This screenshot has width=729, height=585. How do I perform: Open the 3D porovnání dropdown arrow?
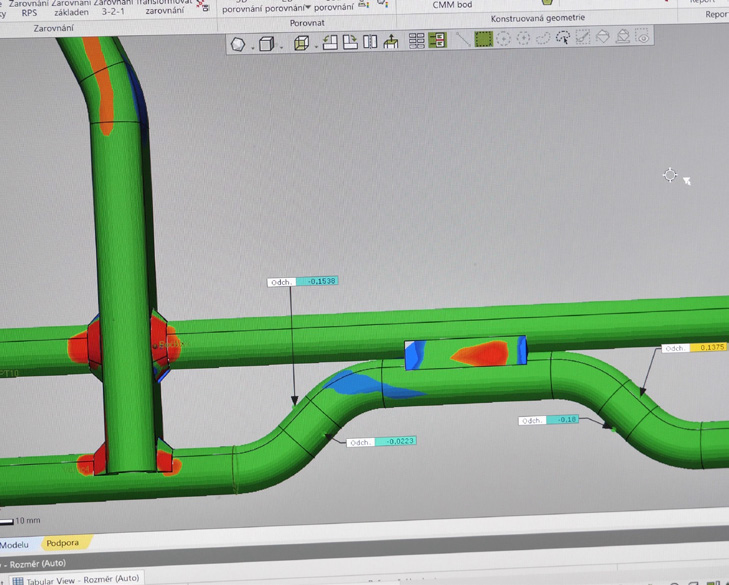[308, 8]
